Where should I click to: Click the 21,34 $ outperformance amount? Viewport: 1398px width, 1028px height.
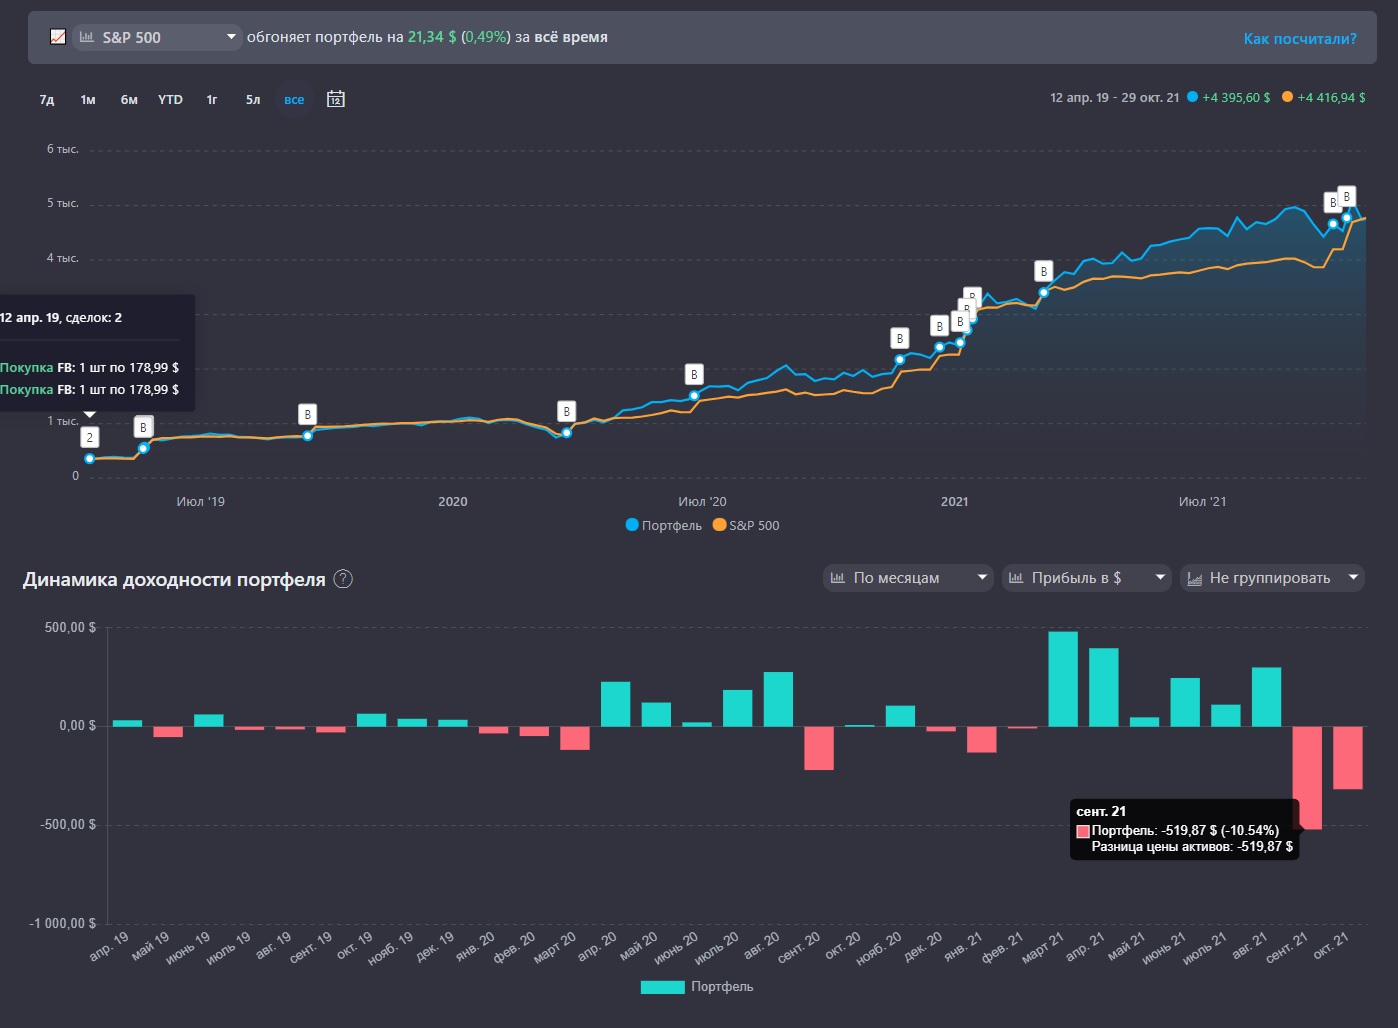click(x=432, y=37)
